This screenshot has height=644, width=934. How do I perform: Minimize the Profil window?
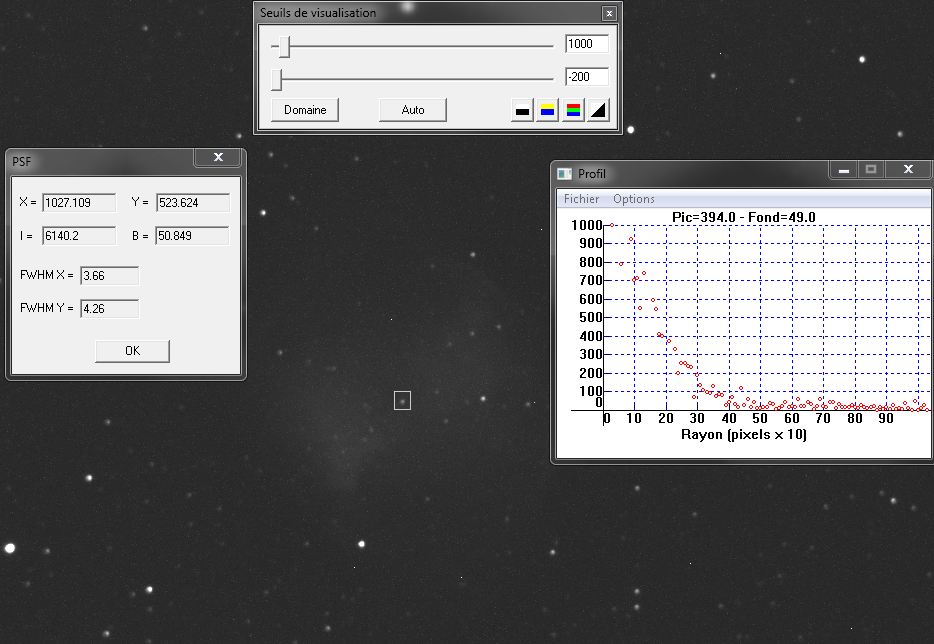(x=843, y=170)
